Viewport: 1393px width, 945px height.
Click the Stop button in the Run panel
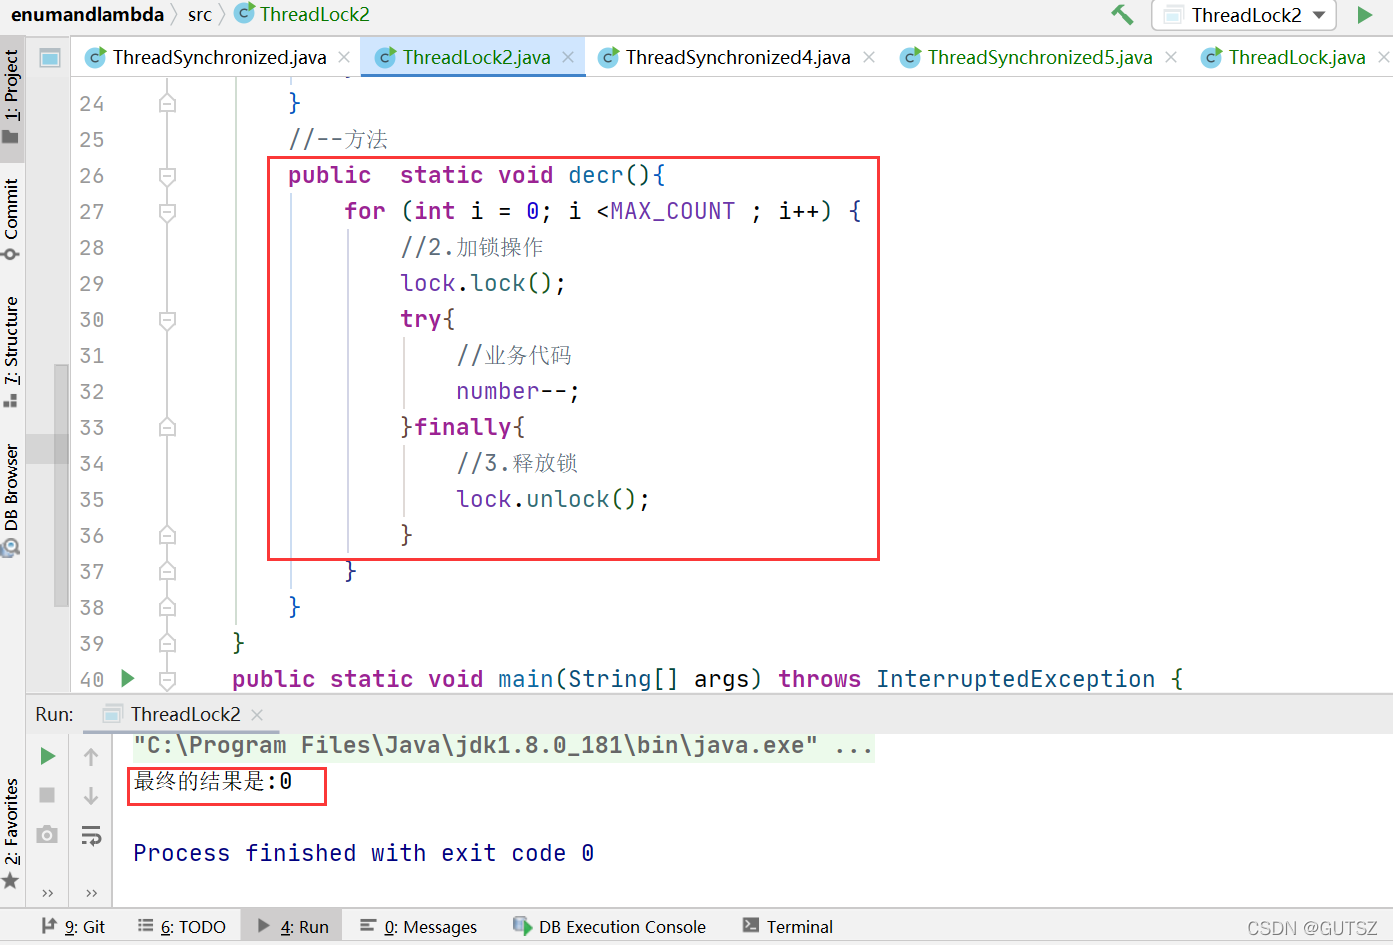click(47, 795)
